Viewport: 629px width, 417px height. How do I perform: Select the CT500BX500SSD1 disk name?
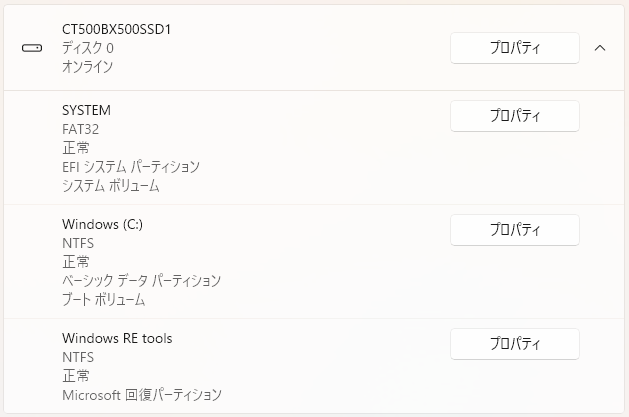[117, 29]
